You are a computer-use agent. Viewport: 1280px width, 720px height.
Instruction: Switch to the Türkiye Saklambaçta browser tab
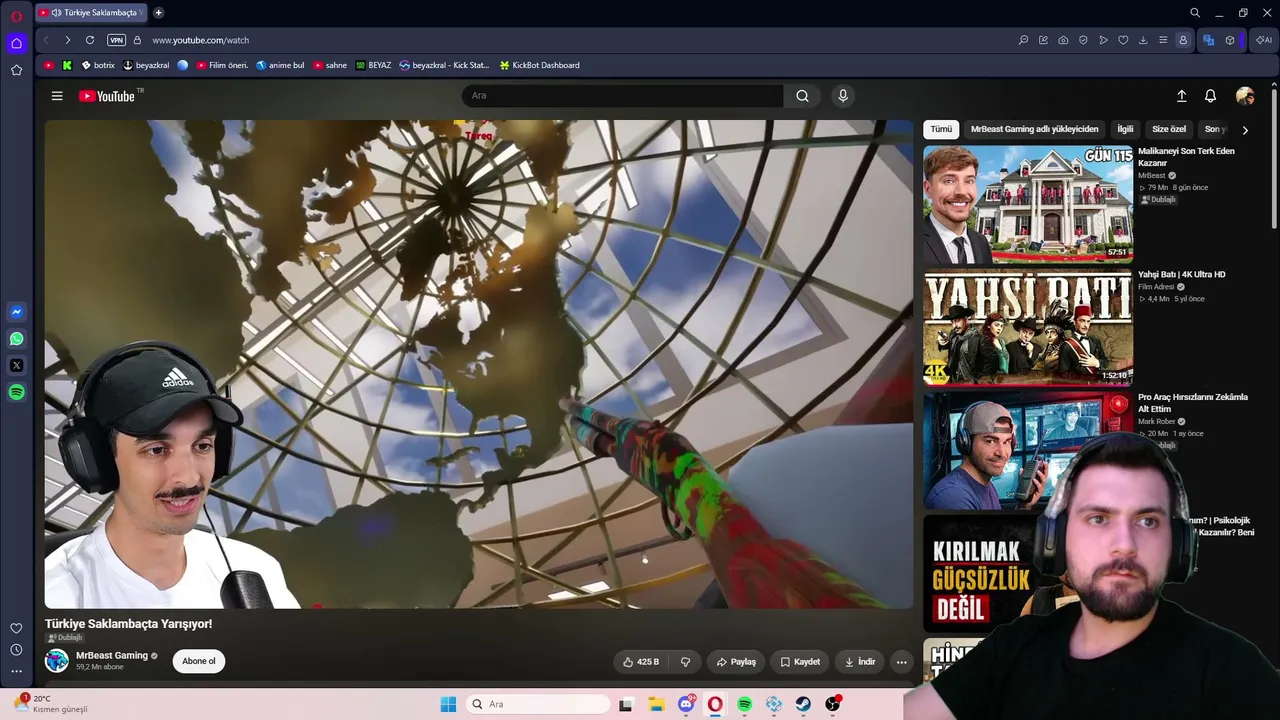(x=91, y=13)
